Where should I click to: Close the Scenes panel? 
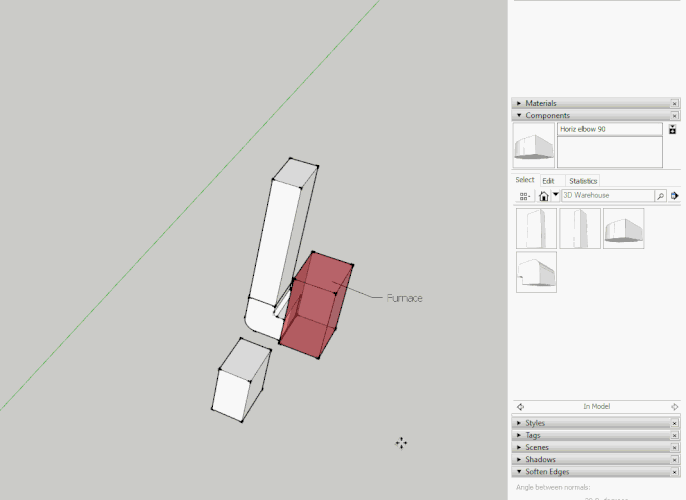click(x=674, y=448)
